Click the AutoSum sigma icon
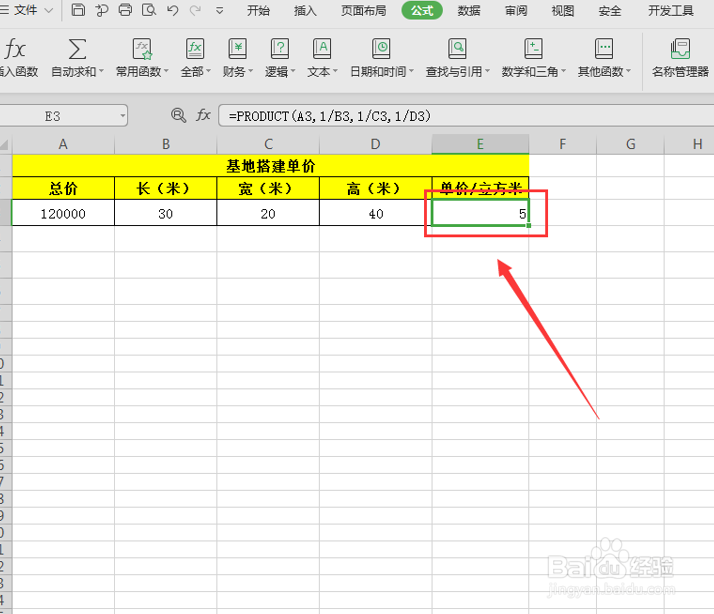 (x=77, y=49)
